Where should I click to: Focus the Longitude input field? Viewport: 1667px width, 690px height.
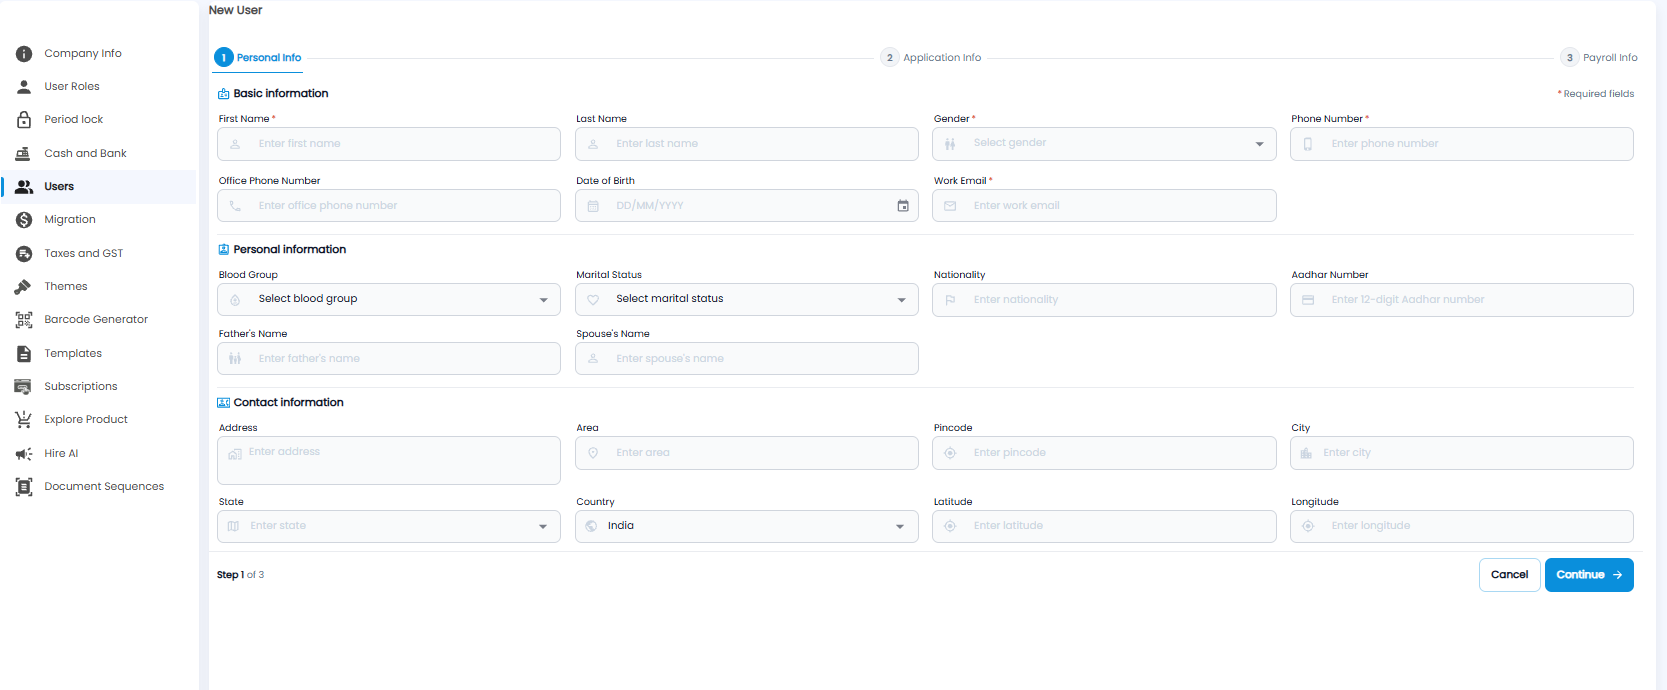tap(1462, 527)
